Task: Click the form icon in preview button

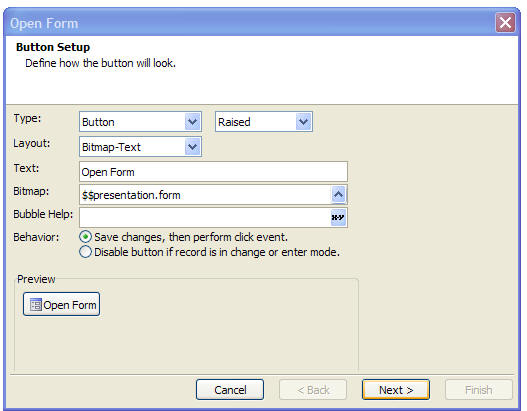Action: pyautogui.click(x=36, y=304)
